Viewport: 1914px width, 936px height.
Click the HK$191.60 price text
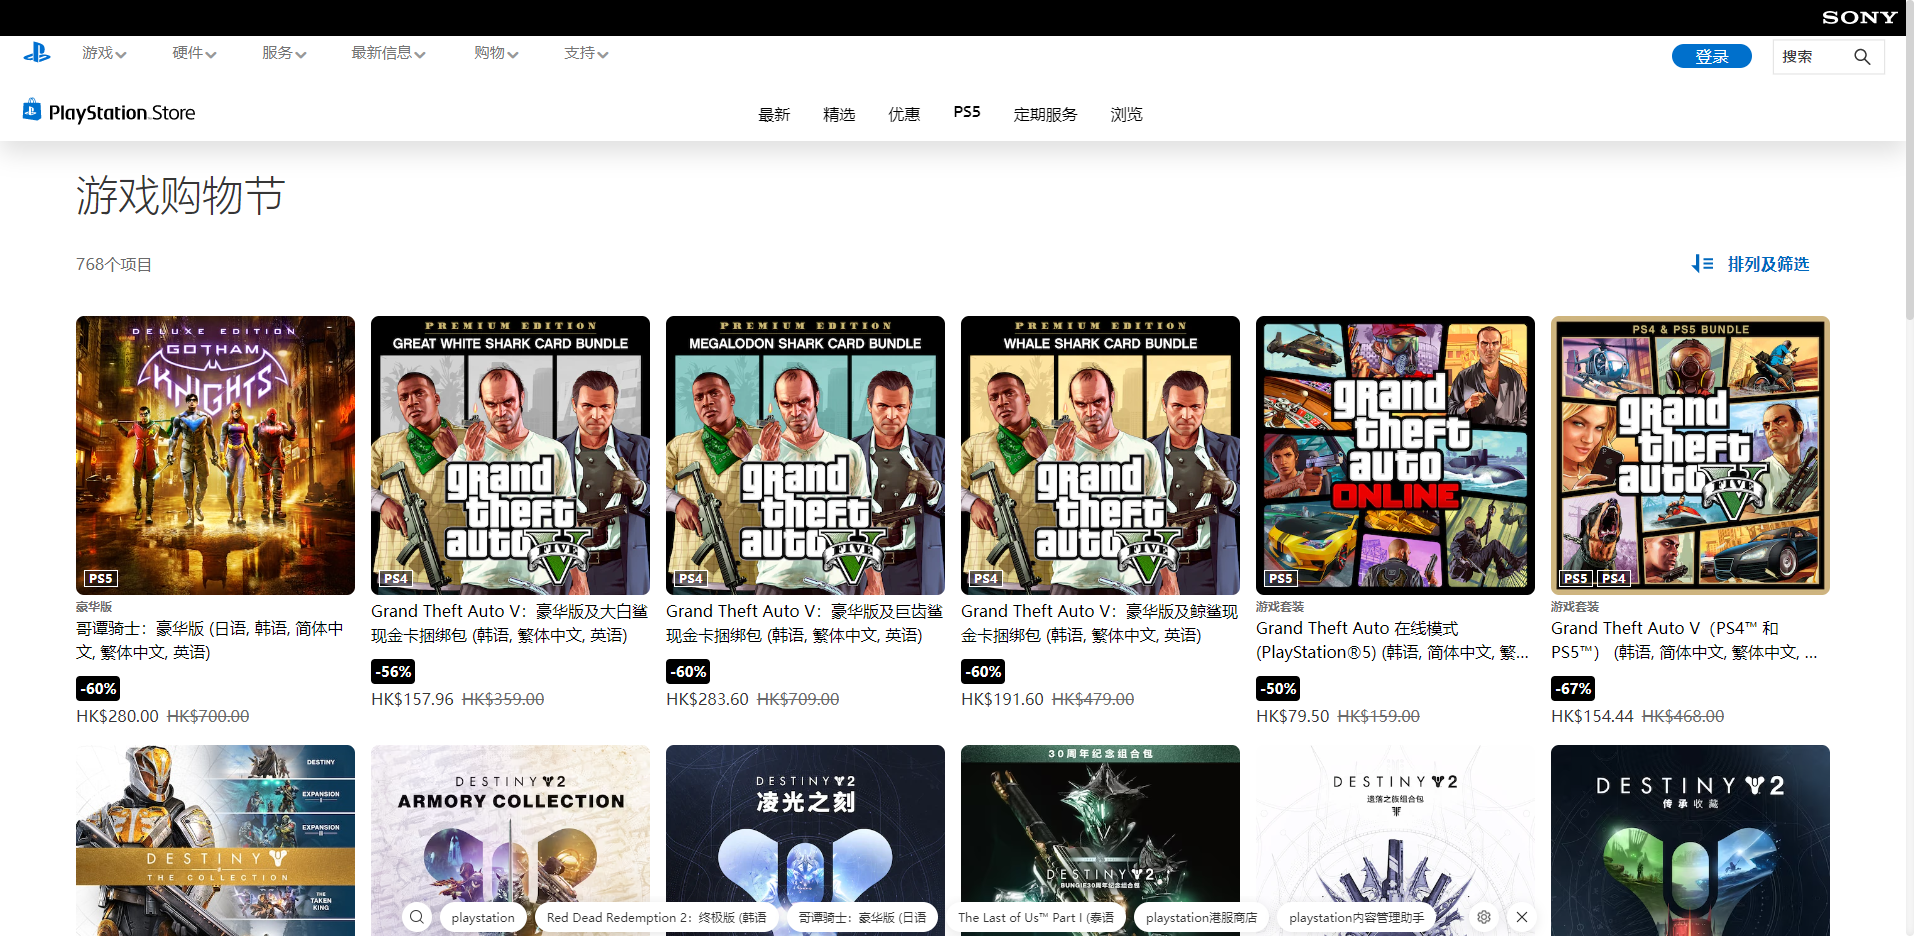(1002, 699)
